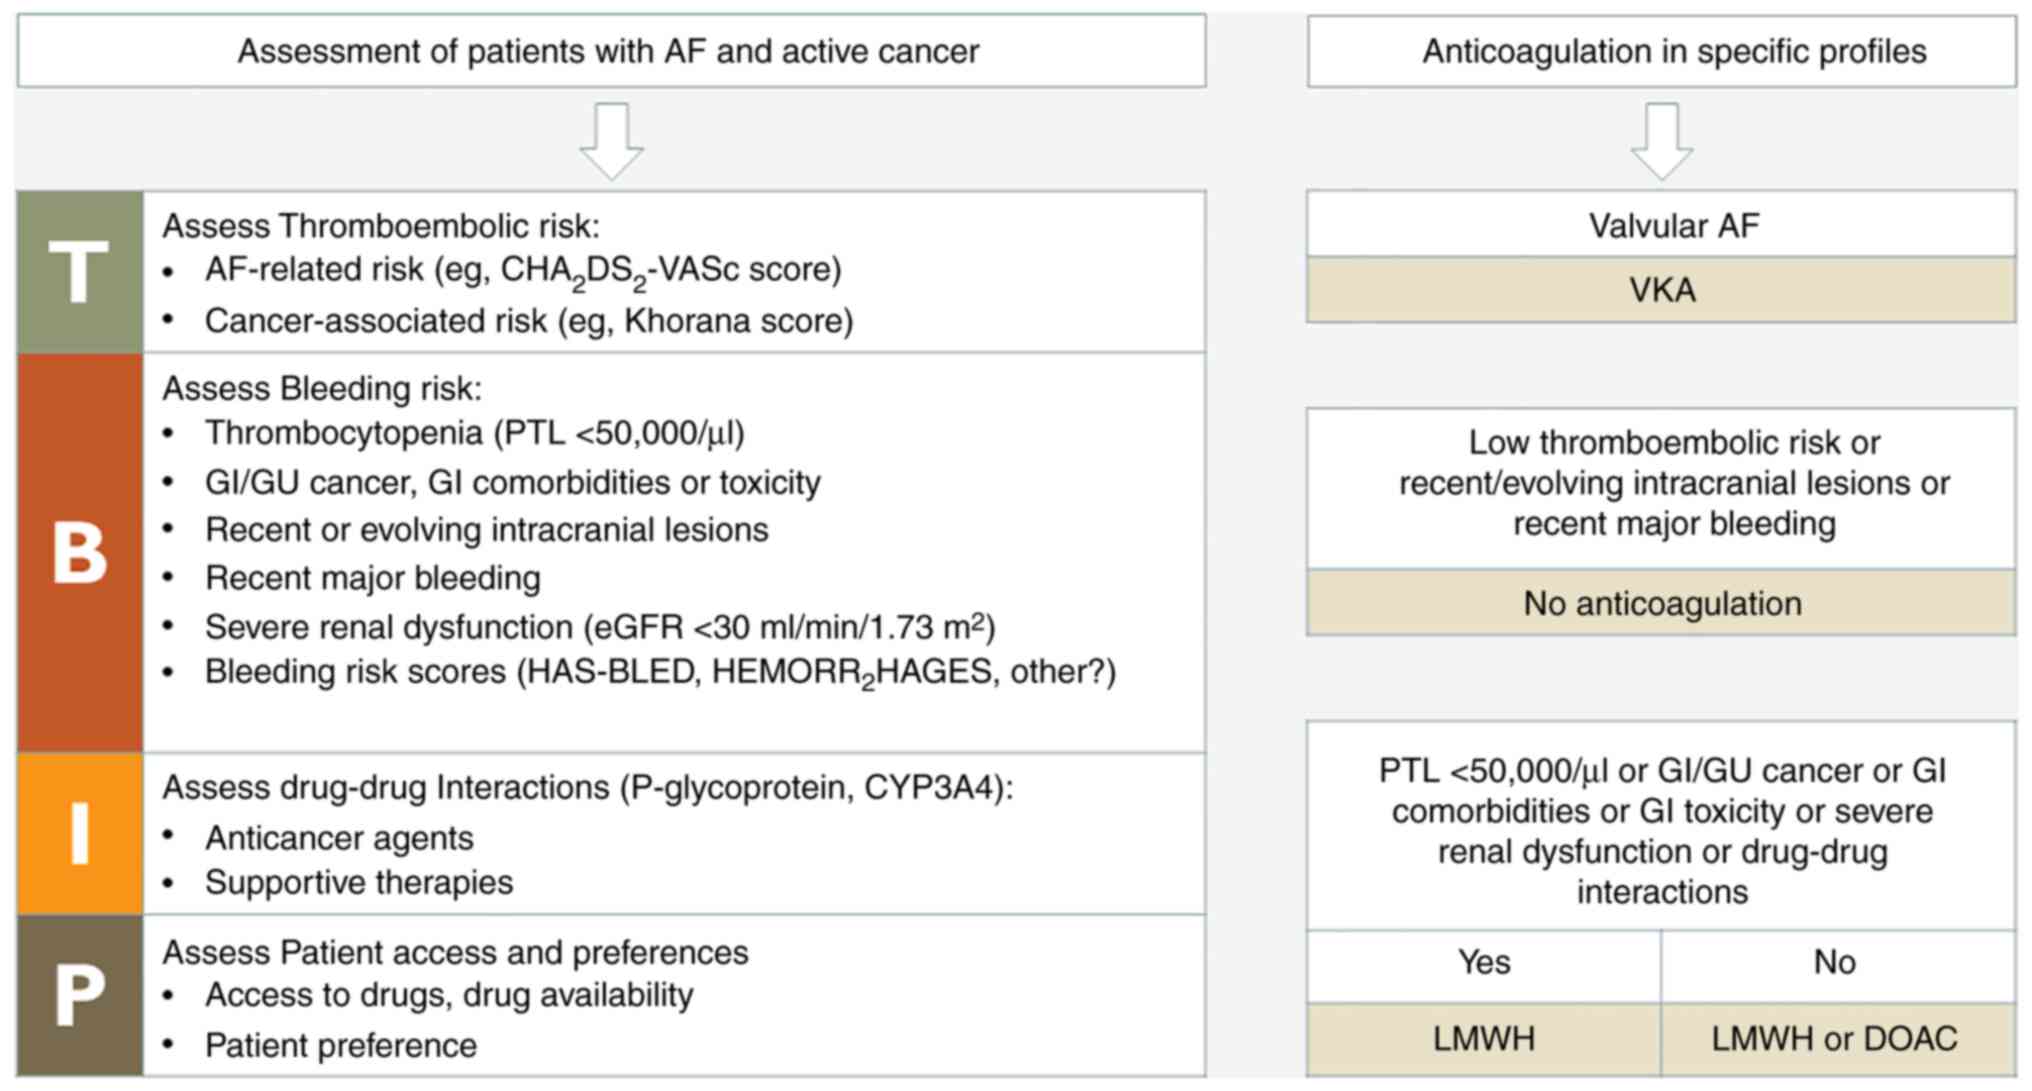Choose the Yes cell
2032x1091 pixels.
tap(1484, 962)
